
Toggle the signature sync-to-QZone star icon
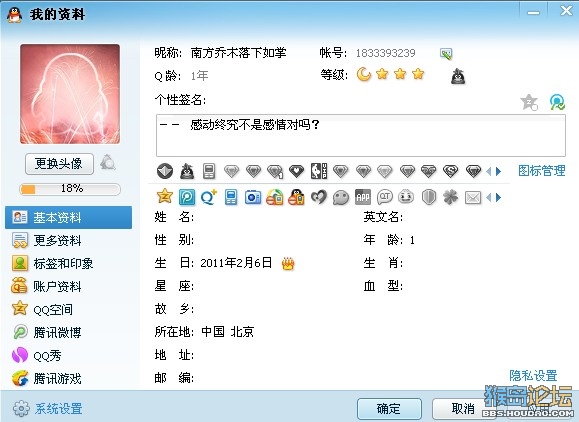[x=529, y=102]
